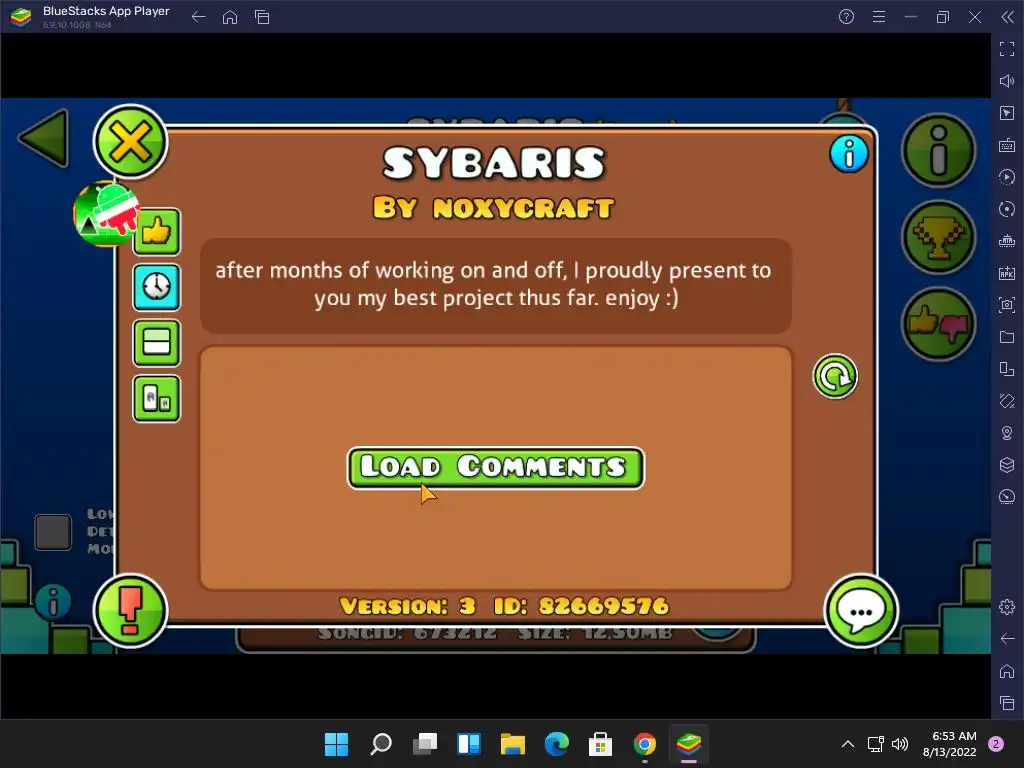The width and height of the screenshot is (1024, 768).
Task: Launch Google Chrome from taskbar
Action: tap(645, 744)
